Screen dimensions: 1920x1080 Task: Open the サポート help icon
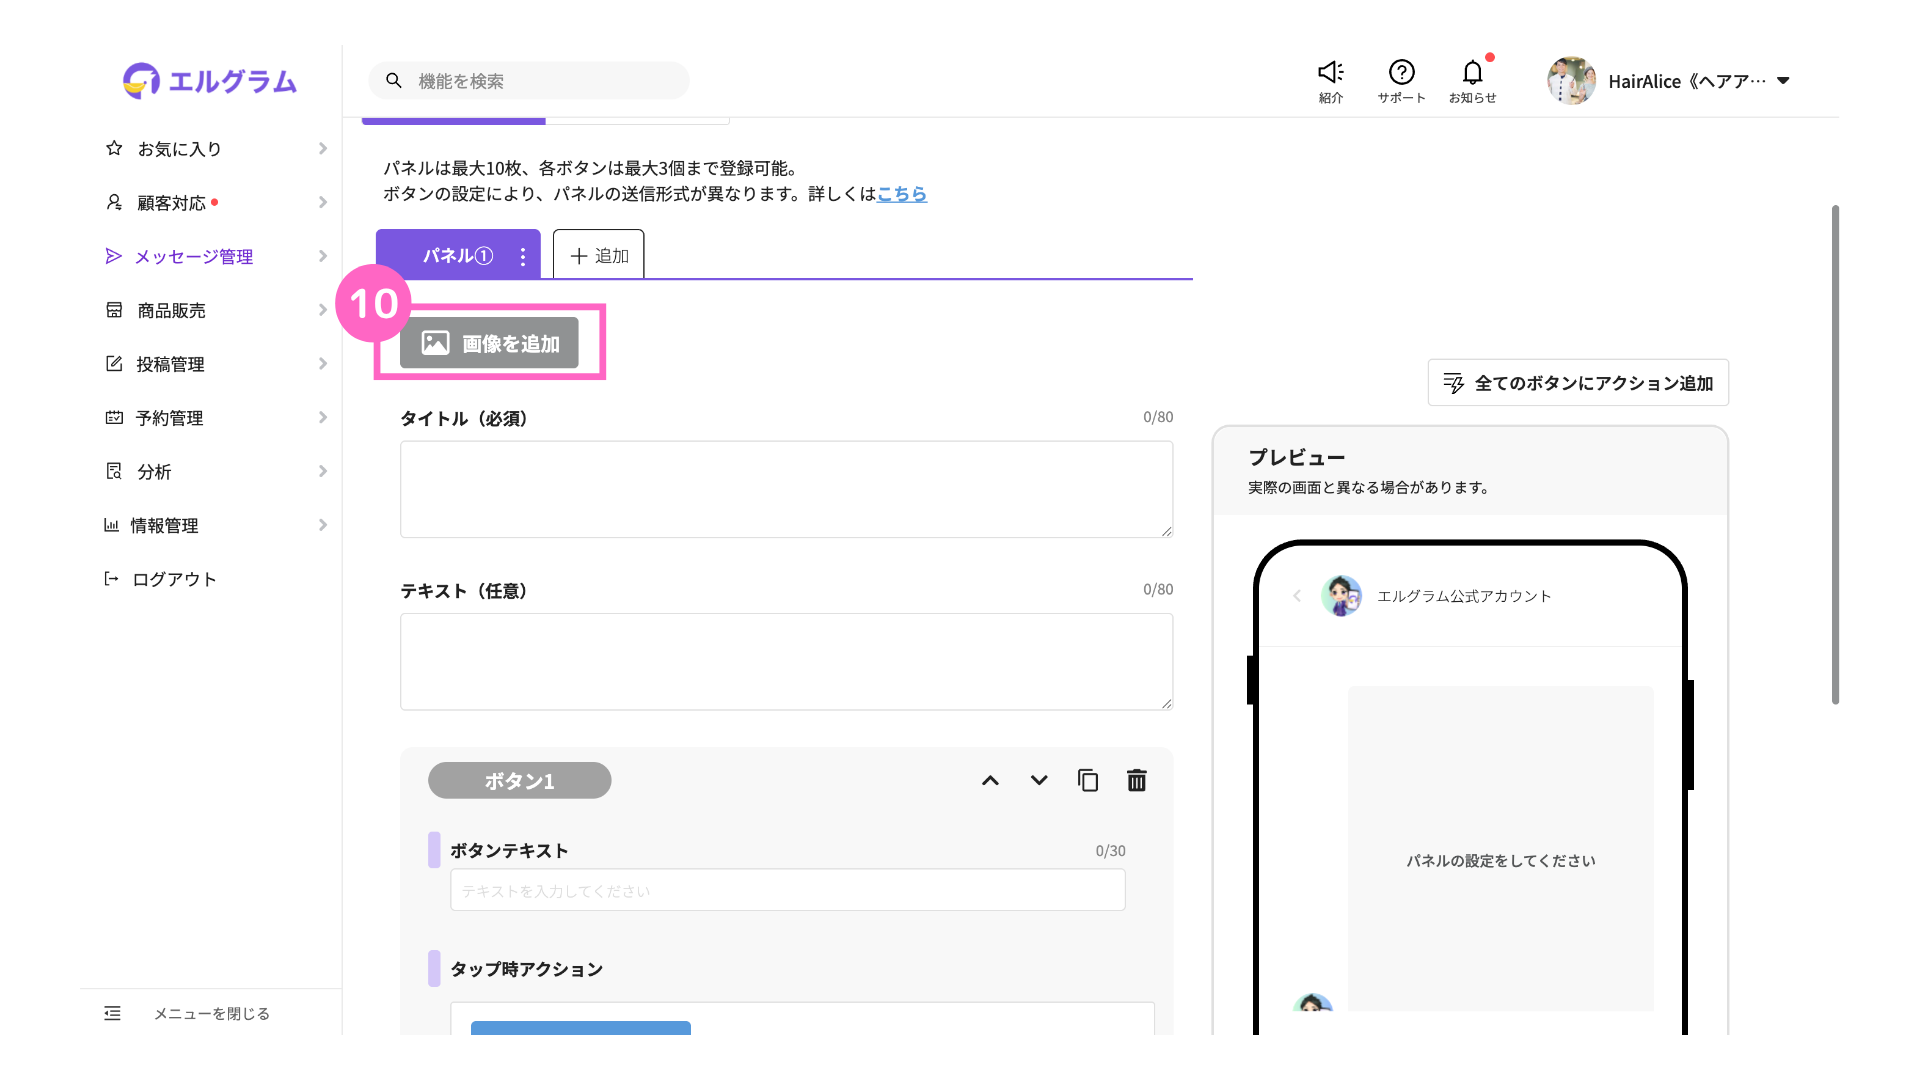pyautogui.click(x=1401, y=72)
